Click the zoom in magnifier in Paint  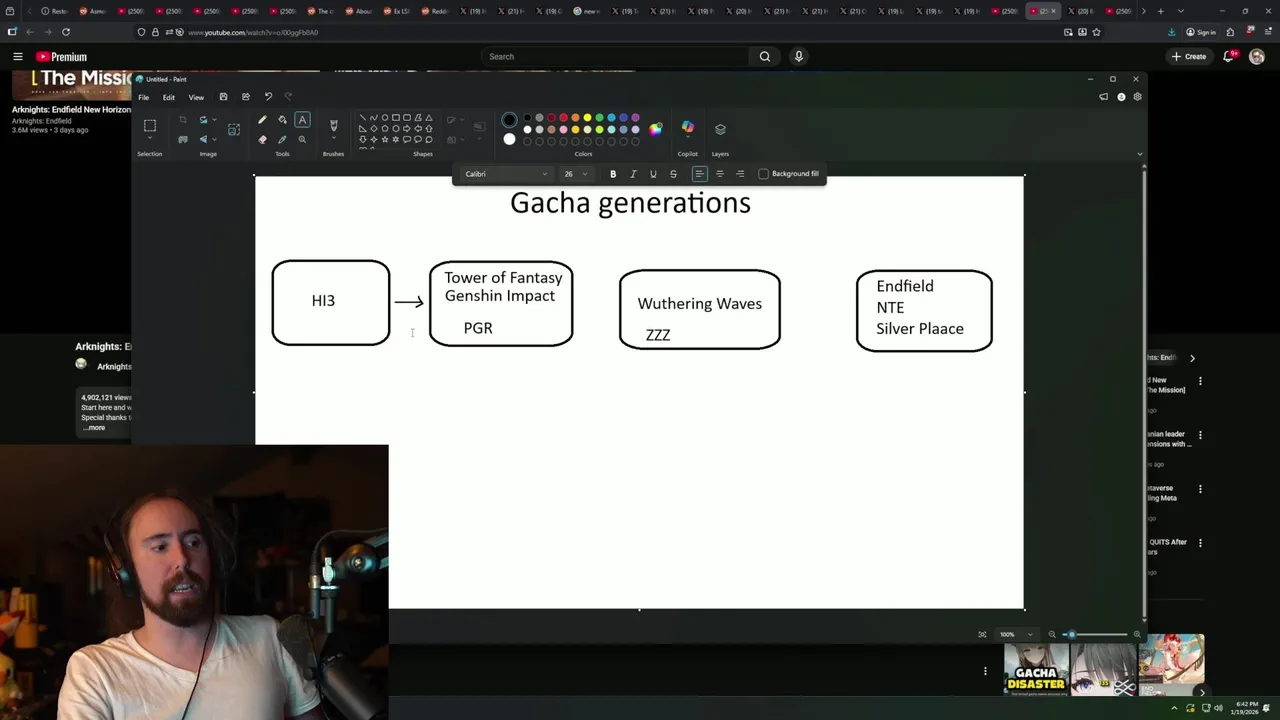point(1137,634)
